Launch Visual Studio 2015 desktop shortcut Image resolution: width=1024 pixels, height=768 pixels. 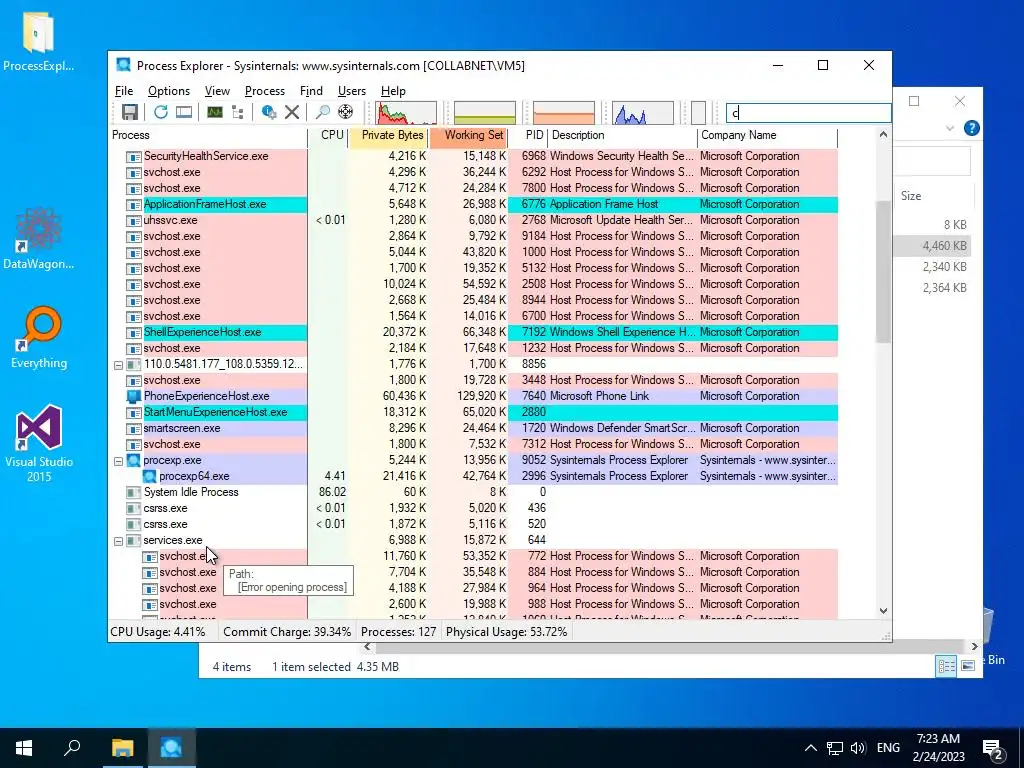tap(39, 443)
